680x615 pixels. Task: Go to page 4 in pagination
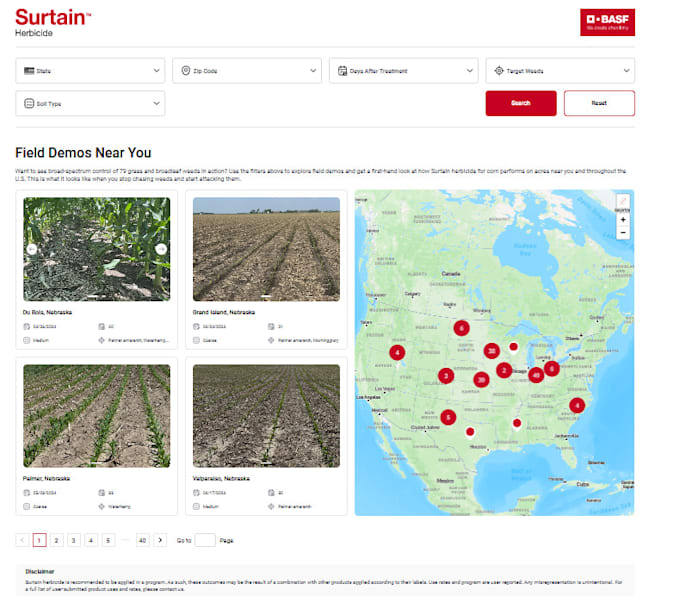click(x=91, y=540)
